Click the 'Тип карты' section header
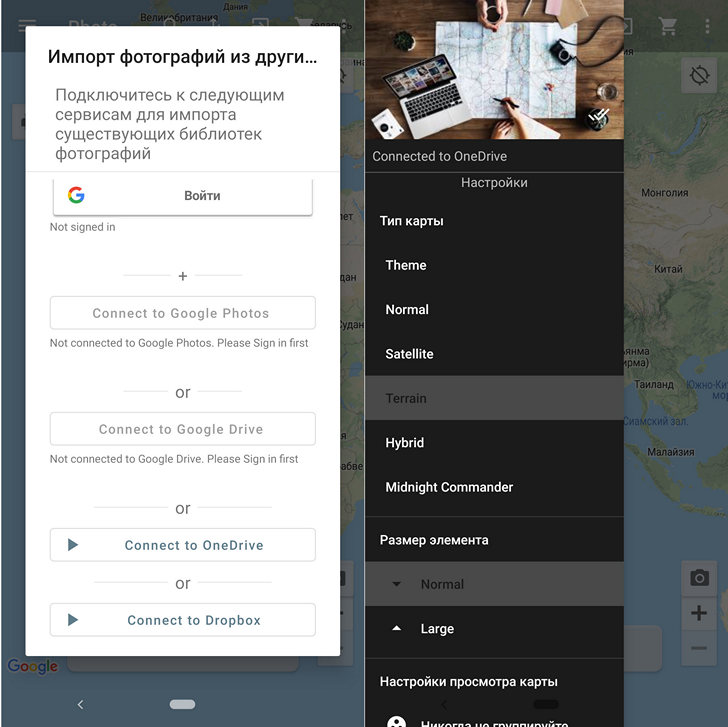The height and width of the screenshot is (727, 728). tap(411, 221)
